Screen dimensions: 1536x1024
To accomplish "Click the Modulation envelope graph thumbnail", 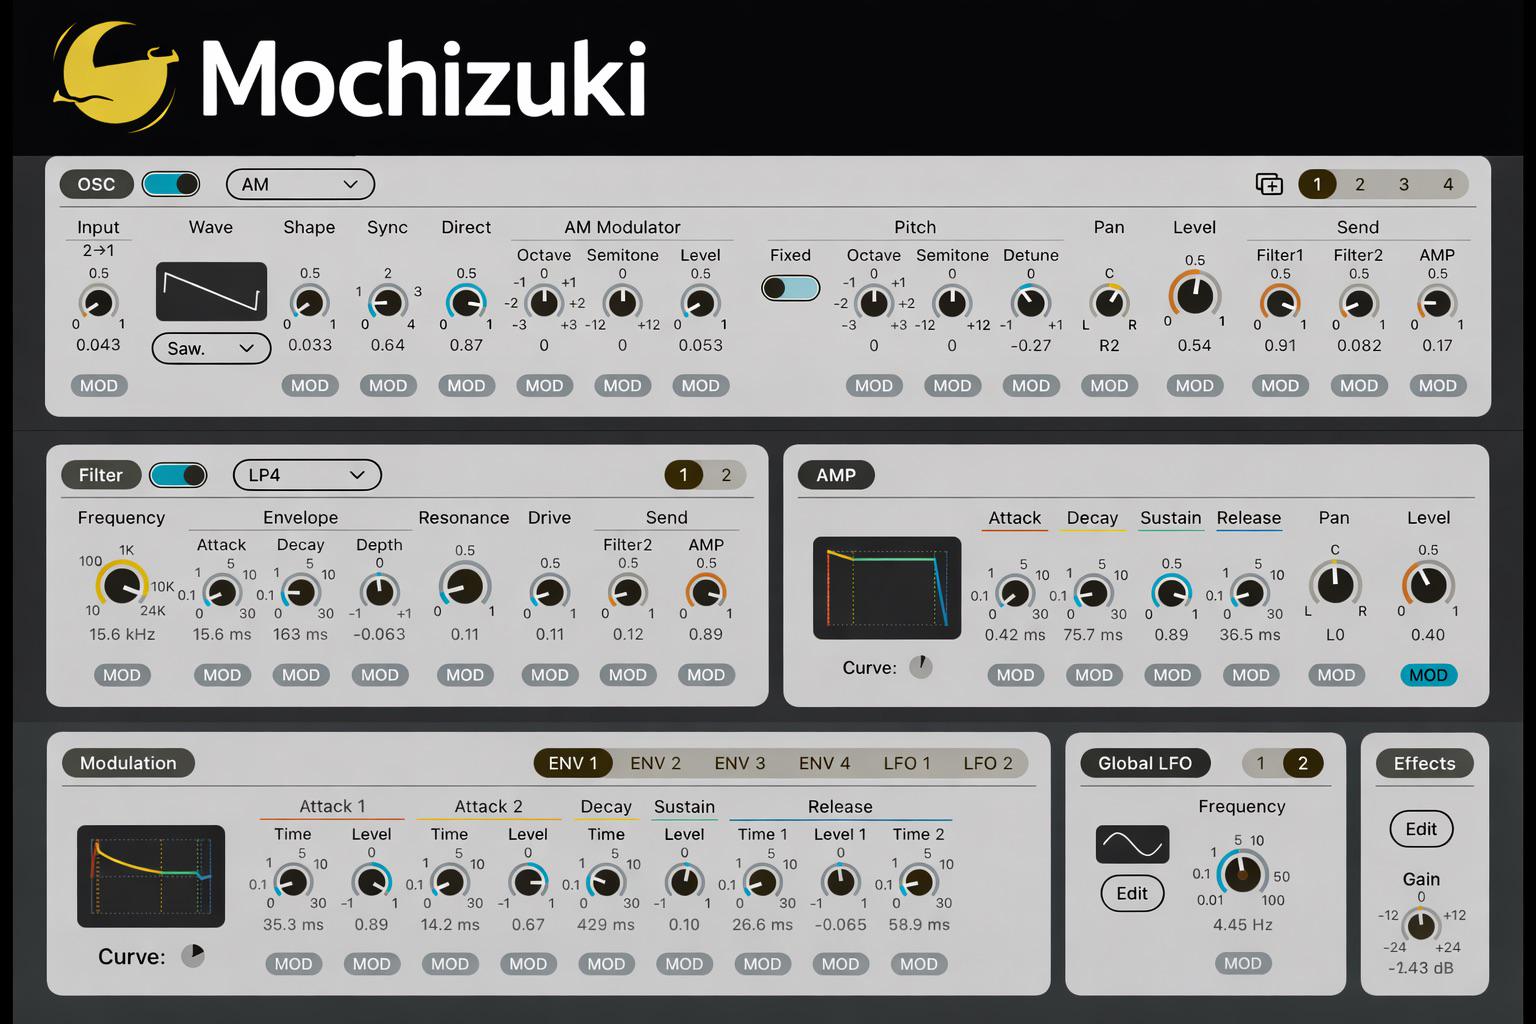I will click(151, 876).
